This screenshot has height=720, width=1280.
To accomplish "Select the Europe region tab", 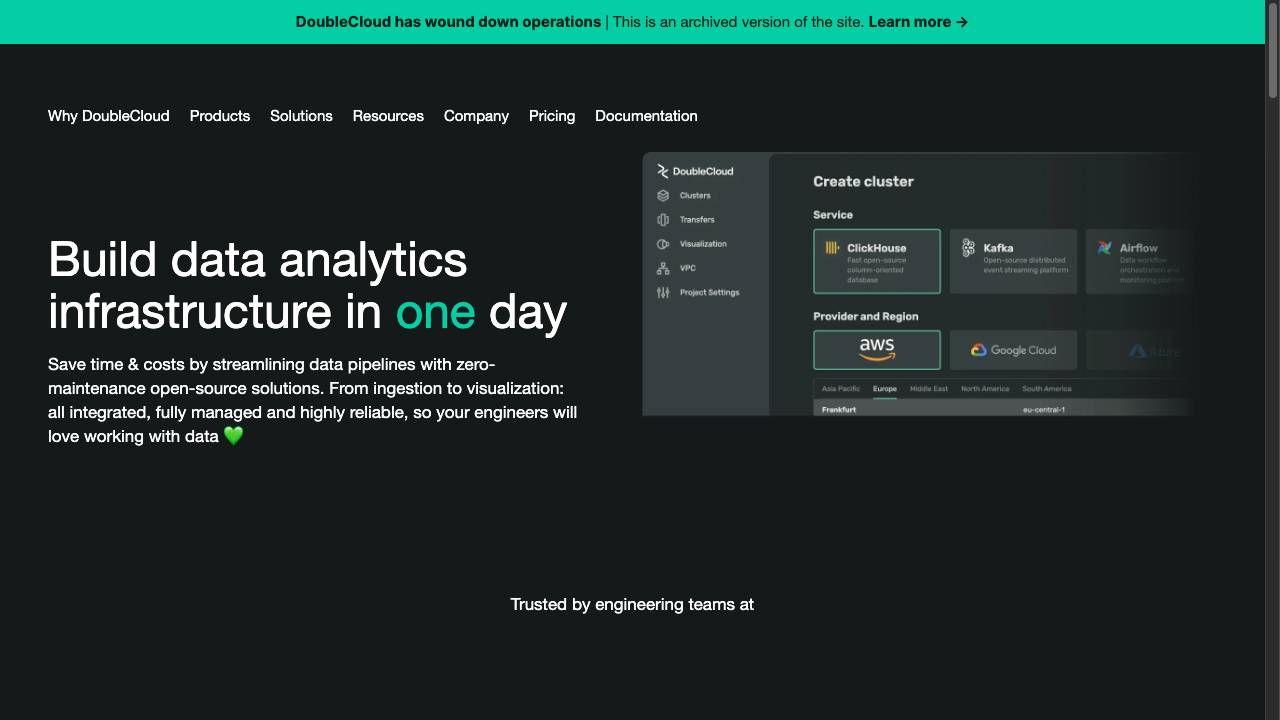I will coord(885,389).
